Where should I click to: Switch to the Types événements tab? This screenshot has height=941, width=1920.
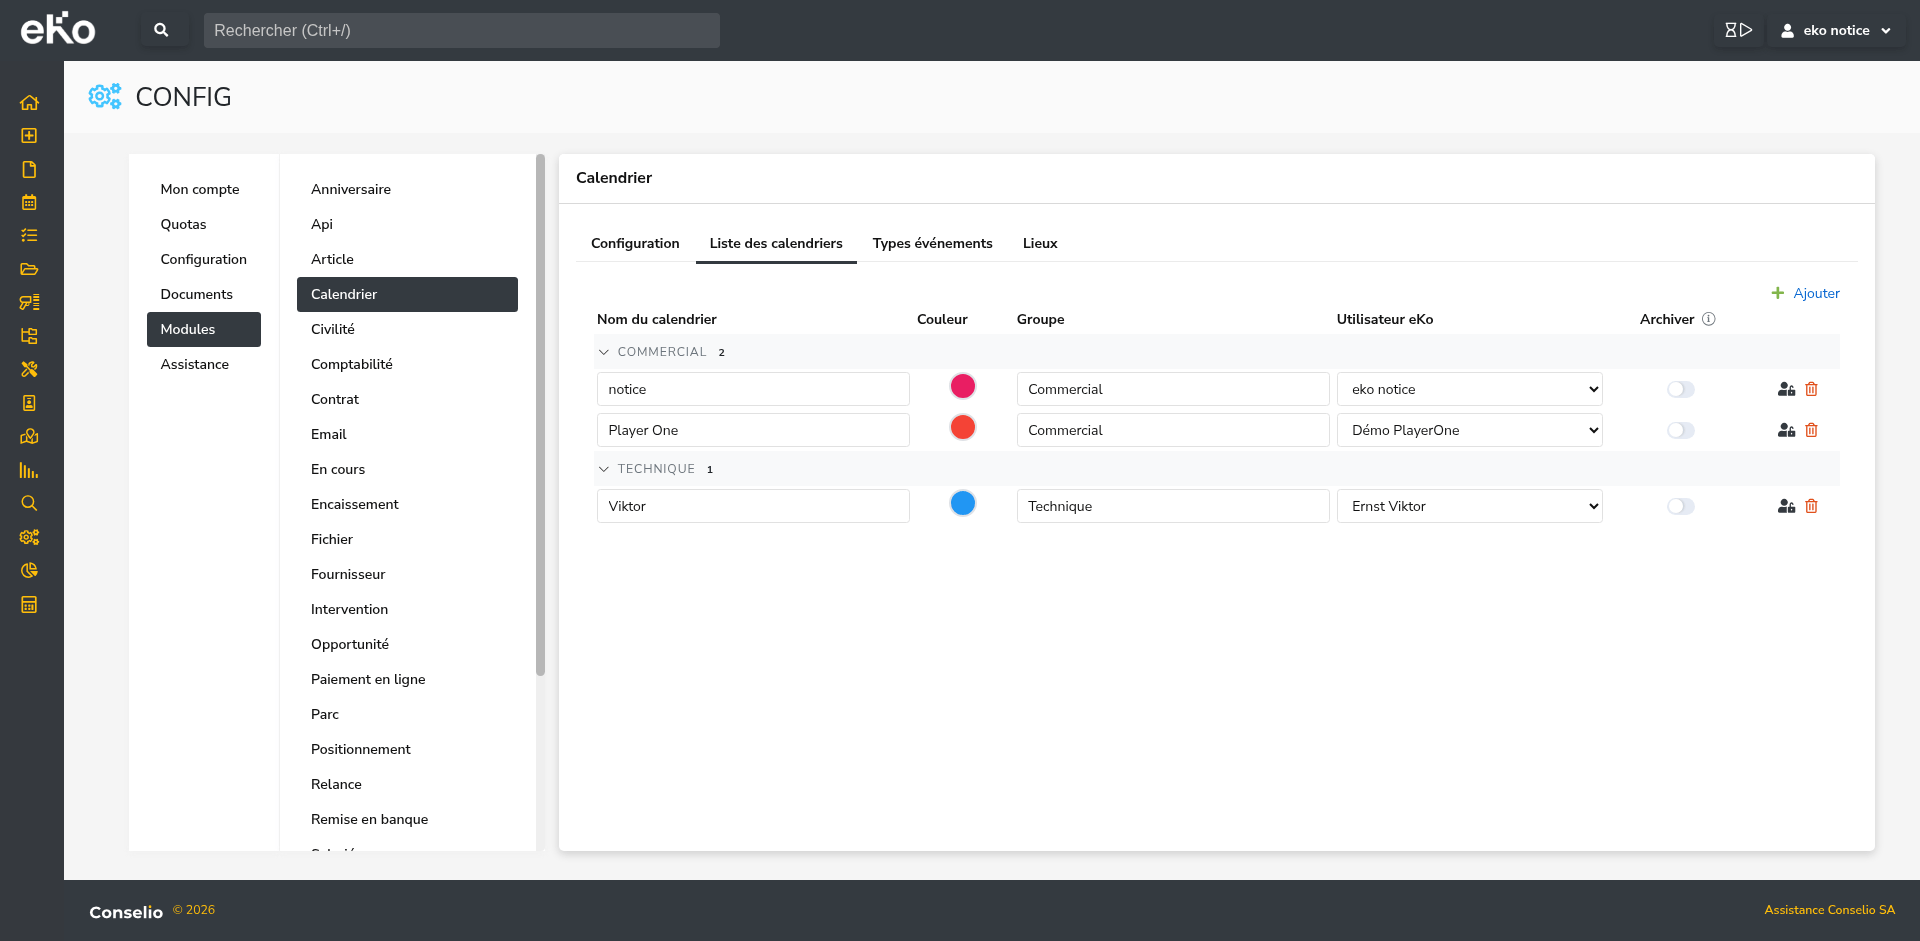pyautogui.click(x=932, y=243)
